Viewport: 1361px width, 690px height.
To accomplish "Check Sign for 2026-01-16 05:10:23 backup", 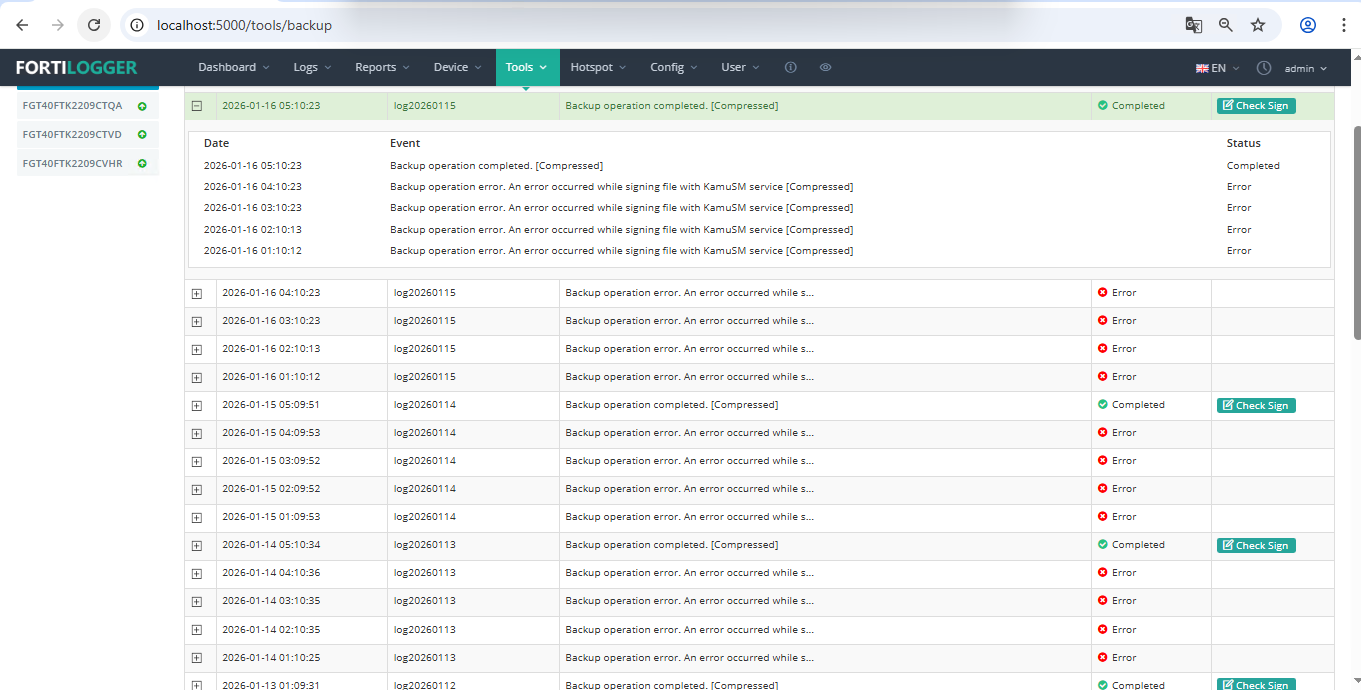I will [1256, 106].
